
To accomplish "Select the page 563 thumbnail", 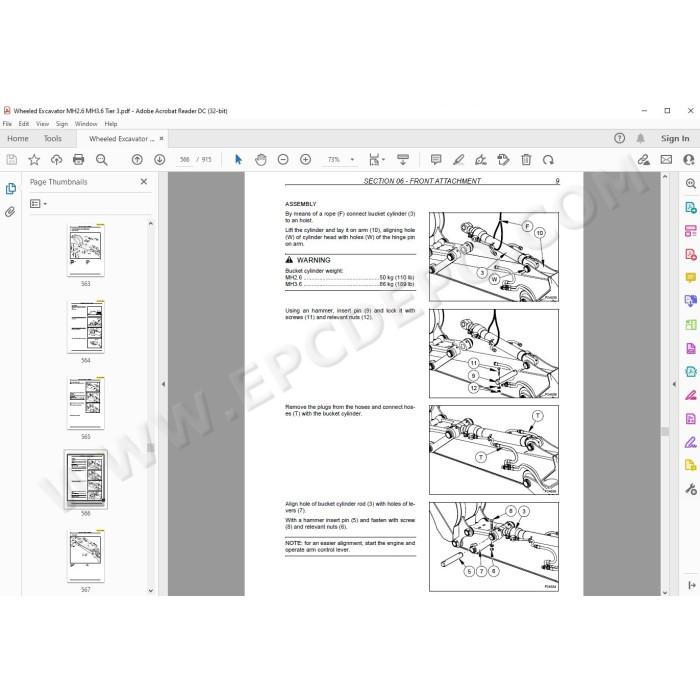I will (x=86, y=250).
